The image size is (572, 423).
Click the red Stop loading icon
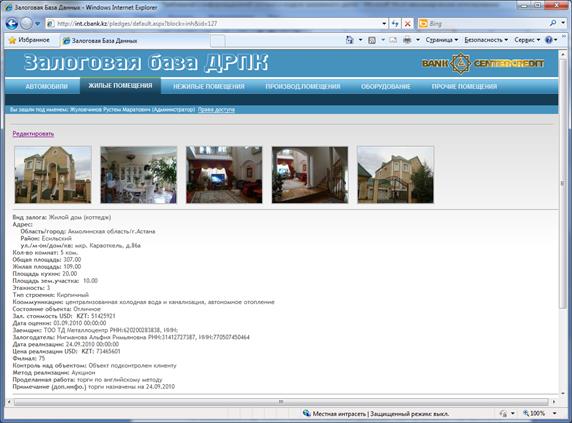[408, 24]
